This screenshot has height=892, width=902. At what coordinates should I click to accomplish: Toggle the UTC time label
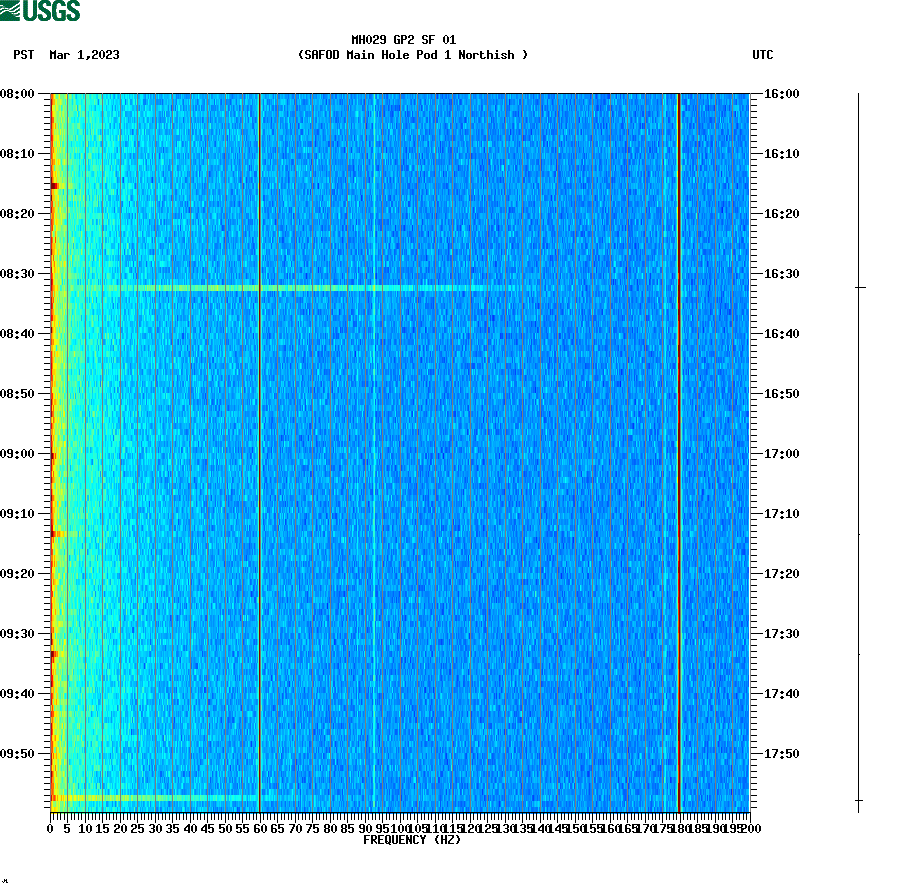point(765,56)
